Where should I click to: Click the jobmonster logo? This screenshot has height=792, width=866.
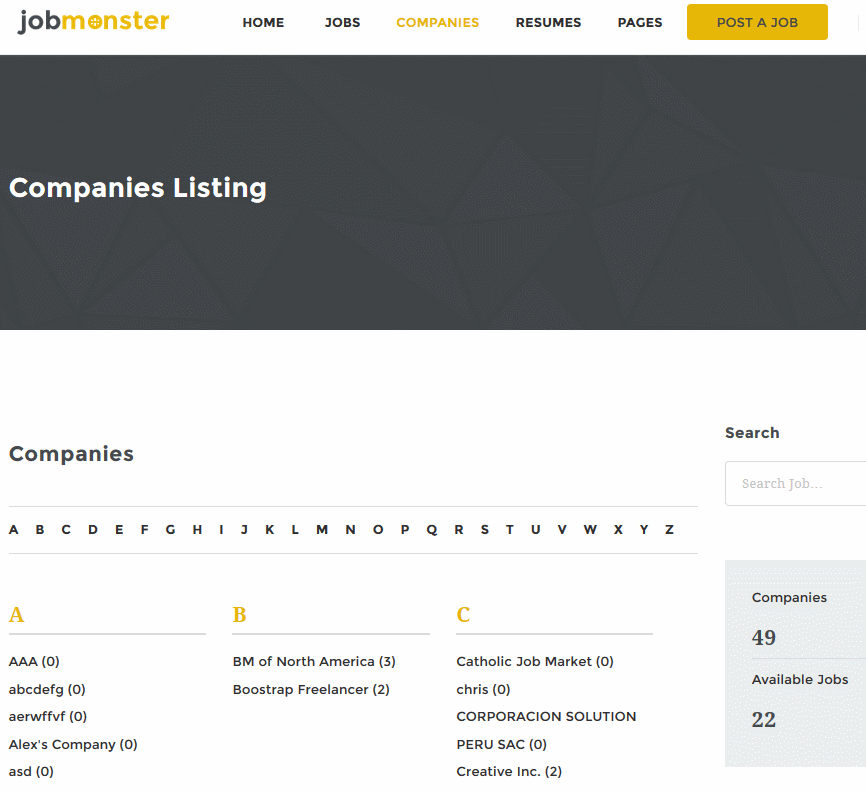pyautogui.click(x=93, y=22)
